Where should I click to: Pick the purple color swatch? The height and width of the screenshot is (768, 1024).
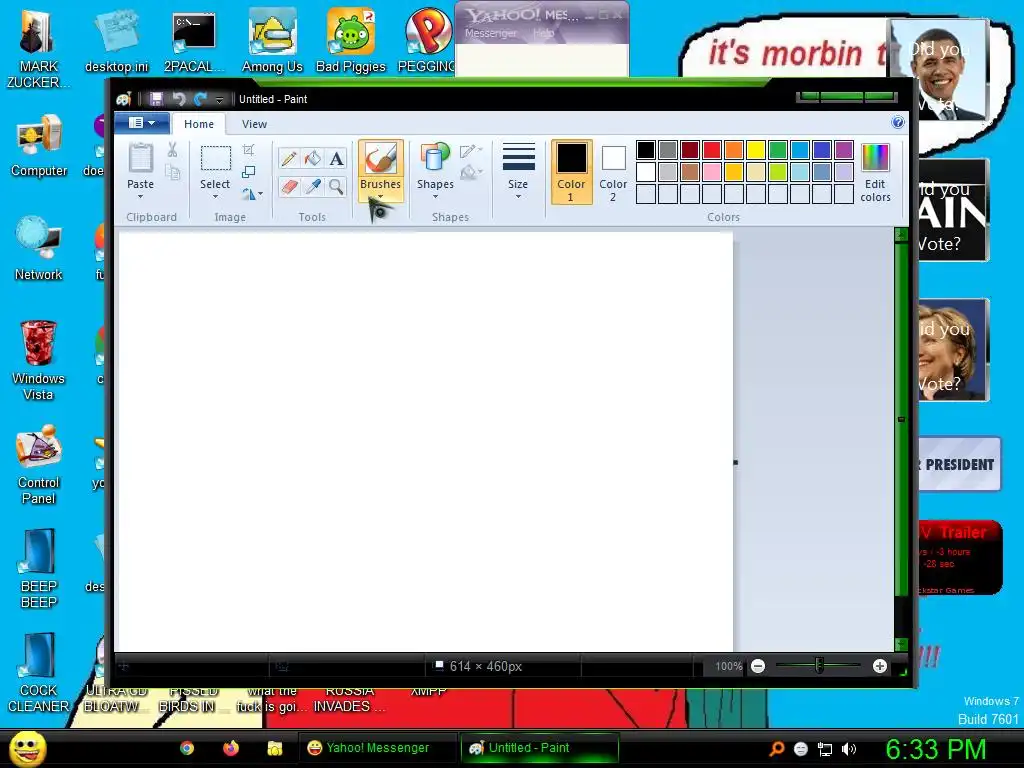844,150
